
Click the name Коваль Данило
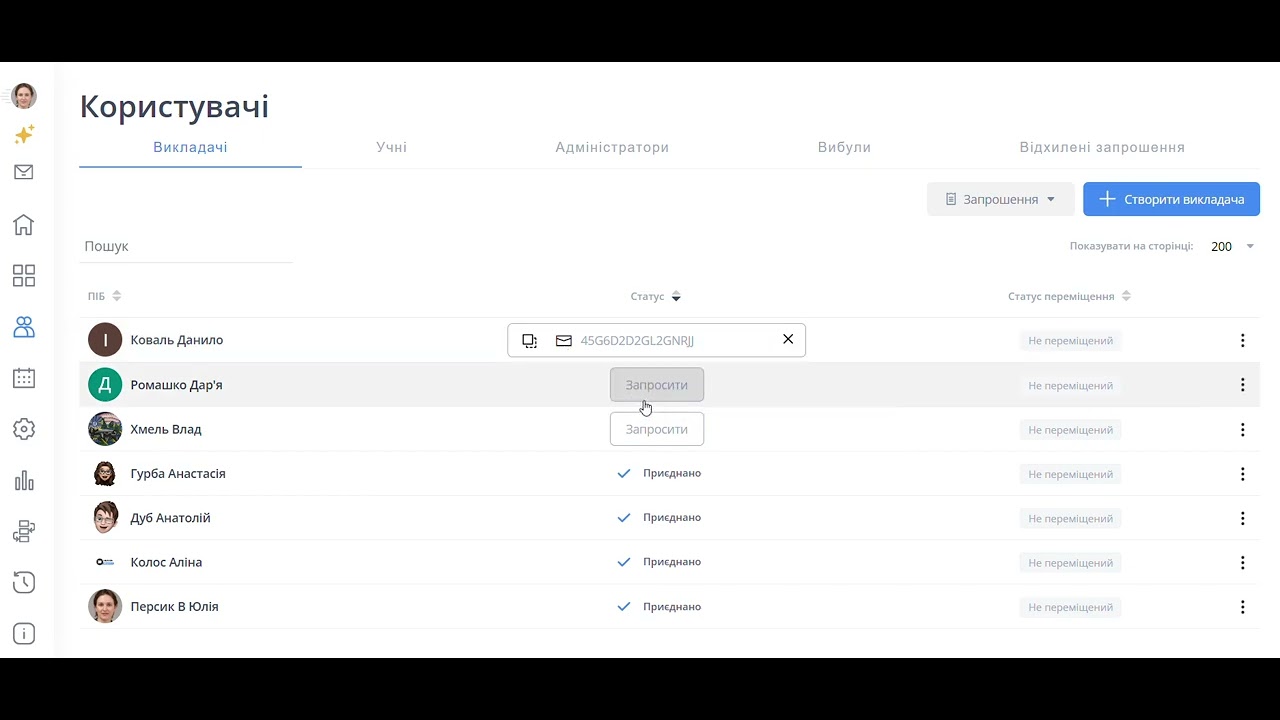point(177,340)
